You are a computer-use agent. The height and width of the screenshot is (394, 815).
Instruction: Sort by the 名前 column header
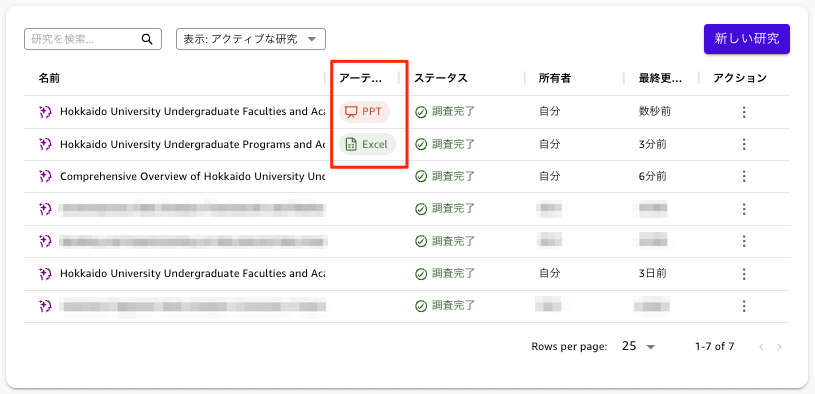(49, 78)
